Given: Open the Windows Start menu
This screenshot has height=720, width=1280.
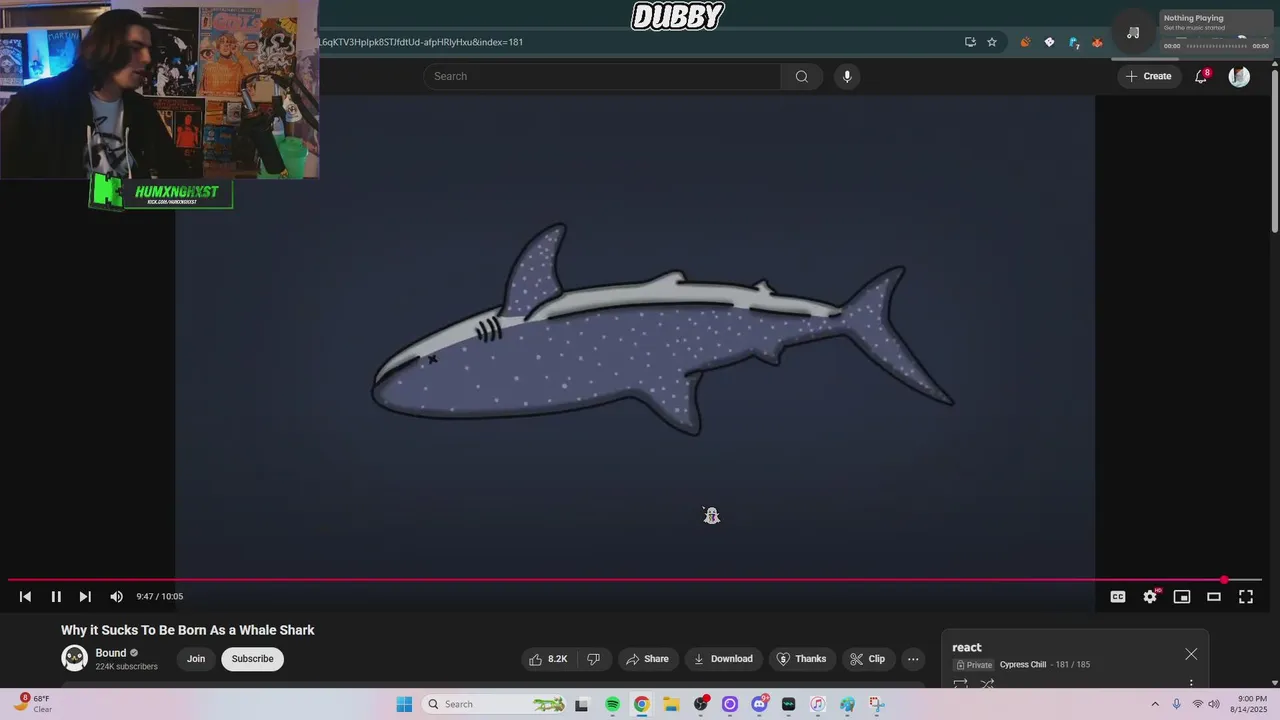Looking at the screenshot, I should (404, 704).
